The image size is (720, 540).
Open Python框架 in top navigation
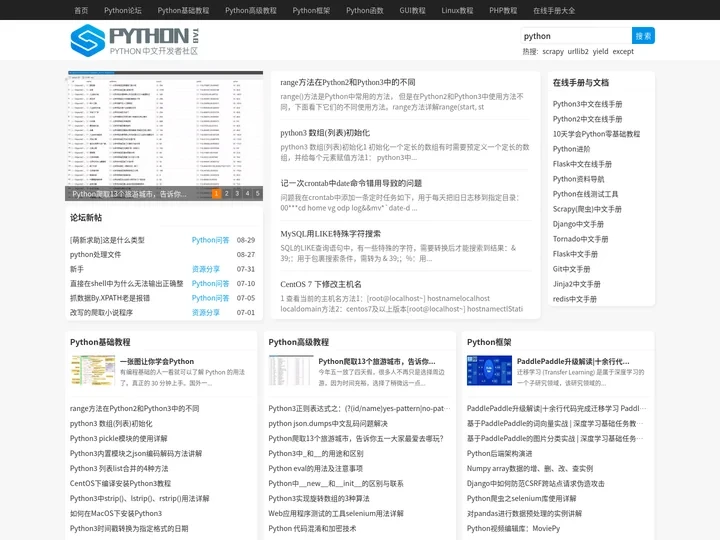click(311, 10)
